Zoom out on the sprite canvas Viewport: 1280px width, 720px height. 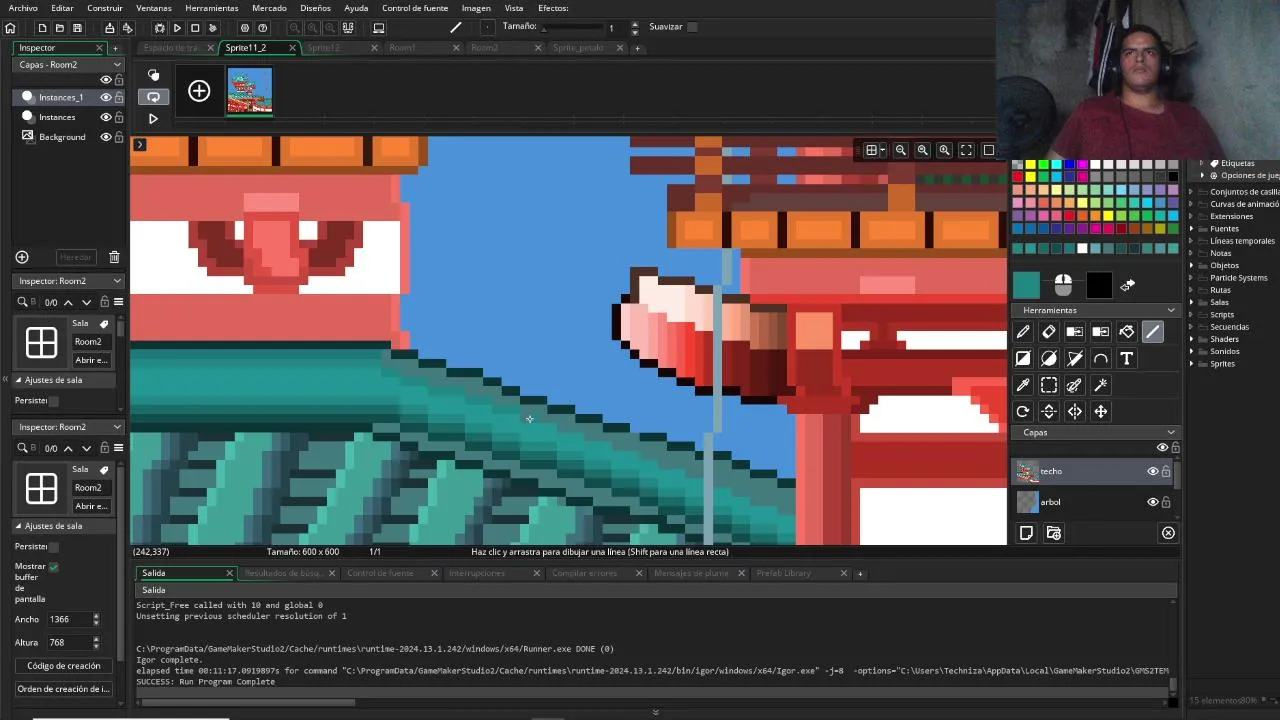pyautogui.click(x=901, y=150)
